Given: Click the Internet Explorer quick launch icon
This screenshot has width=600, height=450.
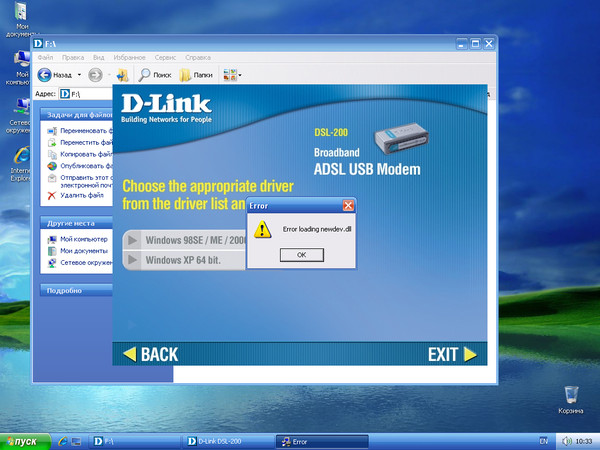Looking at the screenshot, I should [62, 442].
